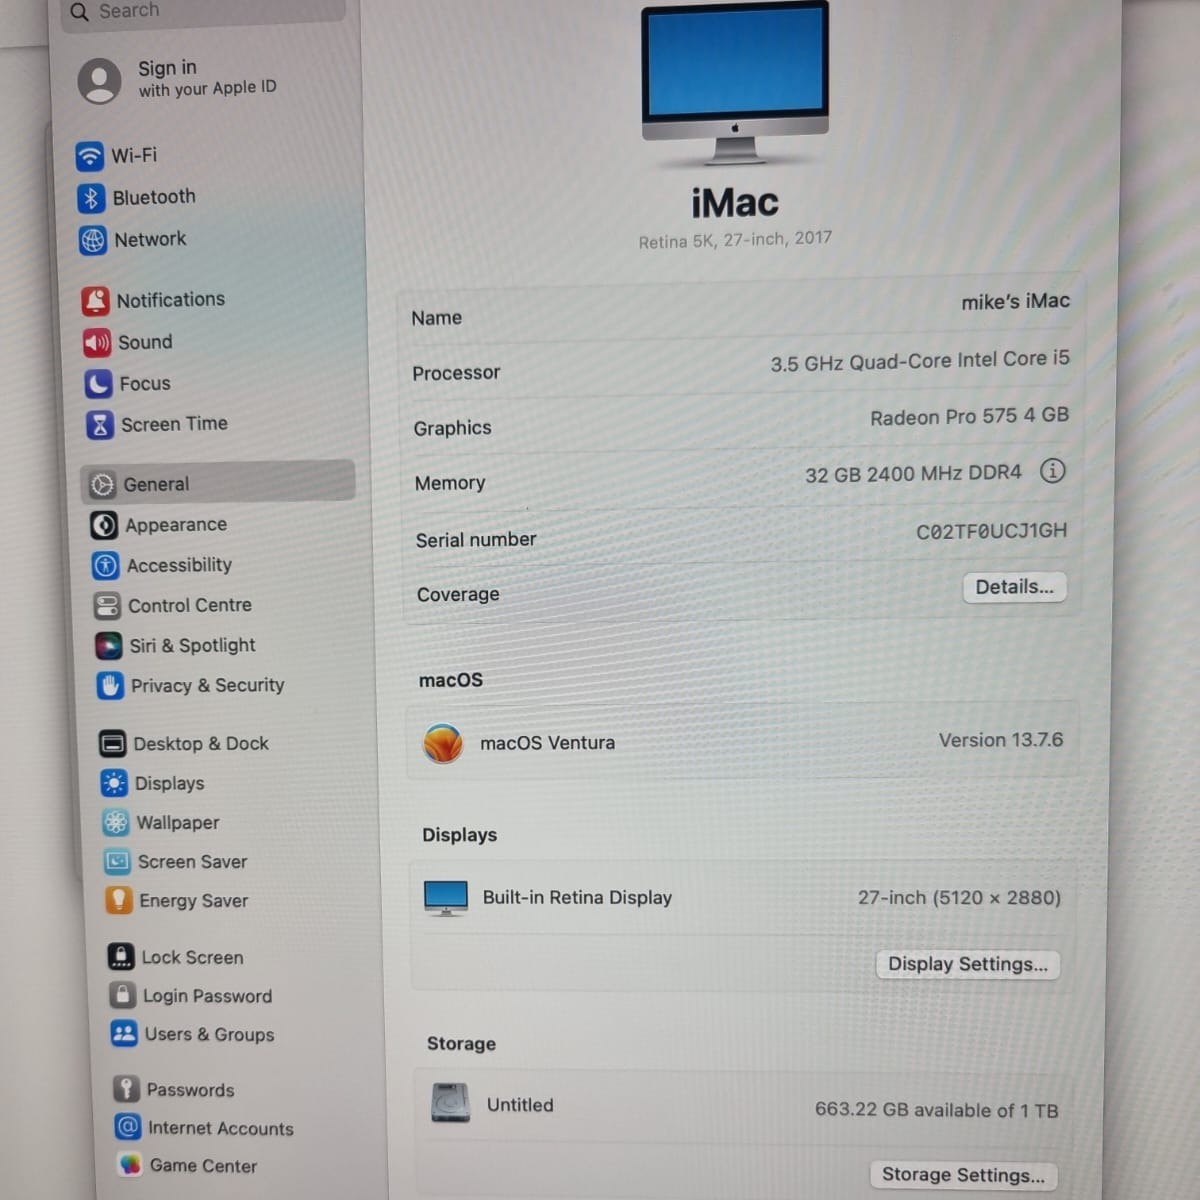Viewport: 1200px width, 1200px height.
Task: Select the Game Center icon
Action: [129, 1165]
